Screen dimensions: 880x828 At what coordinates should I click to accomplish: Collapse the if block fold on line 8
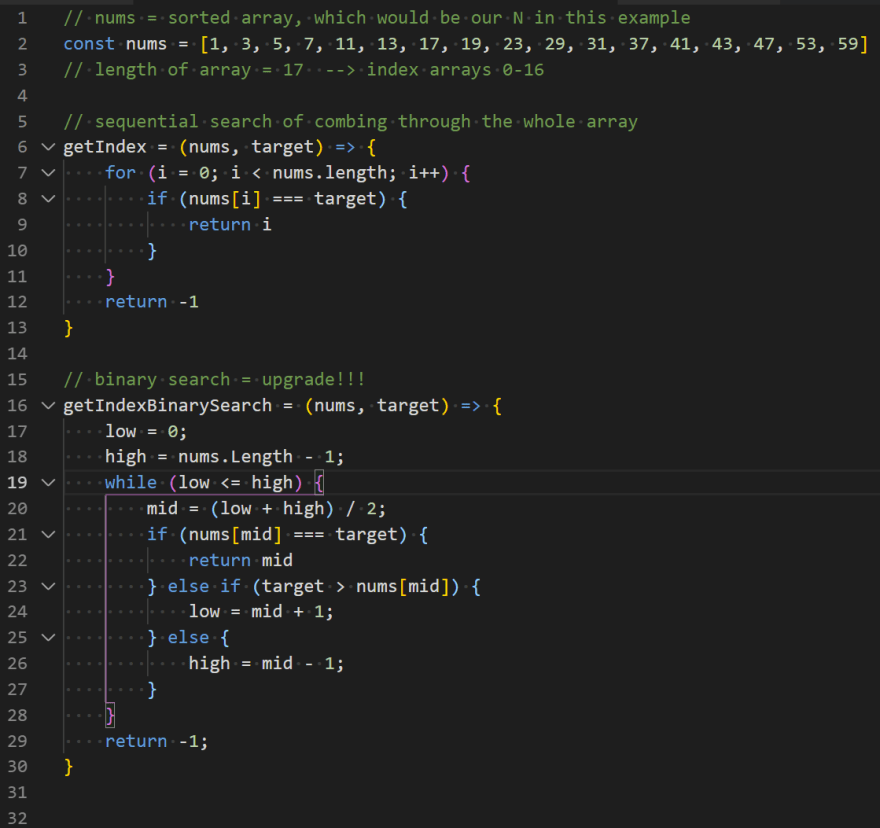click(49, 199)
